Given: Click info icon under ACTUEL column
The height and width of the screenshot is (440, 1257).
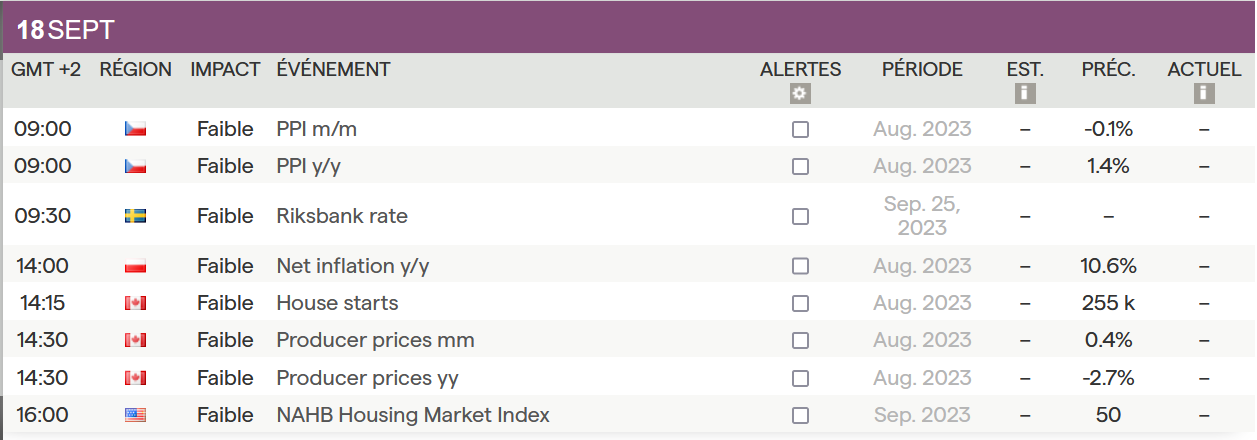Looking at the screenshot, I should coord(1204,93).
